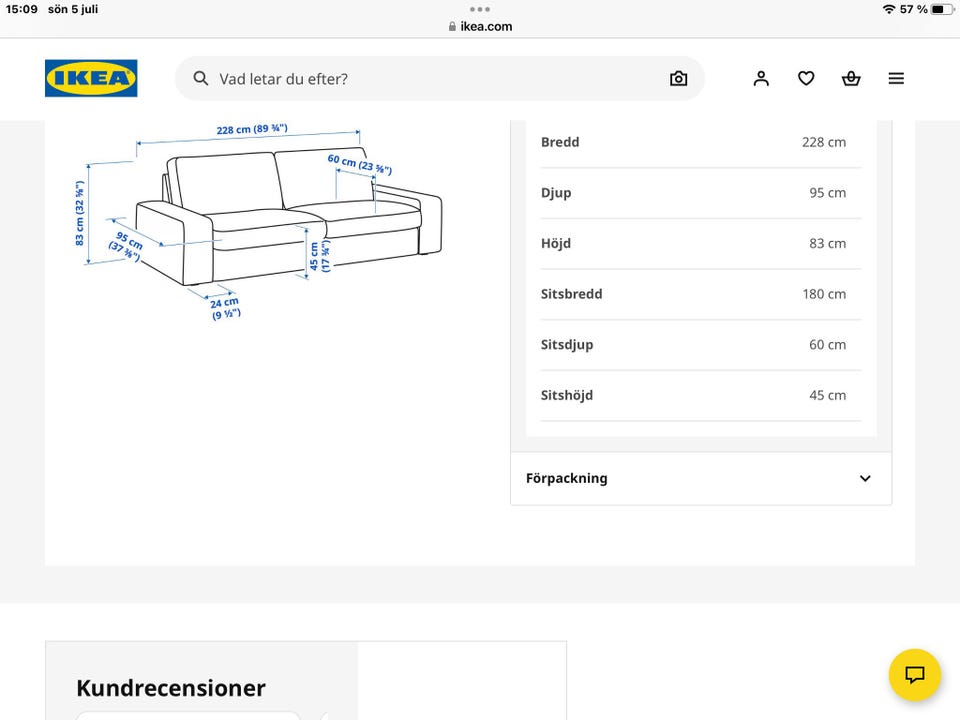Focus the 'Vad letar du efter?' search field
The height and width of the screenshot is (720, 960).
[x=440, y=78]
